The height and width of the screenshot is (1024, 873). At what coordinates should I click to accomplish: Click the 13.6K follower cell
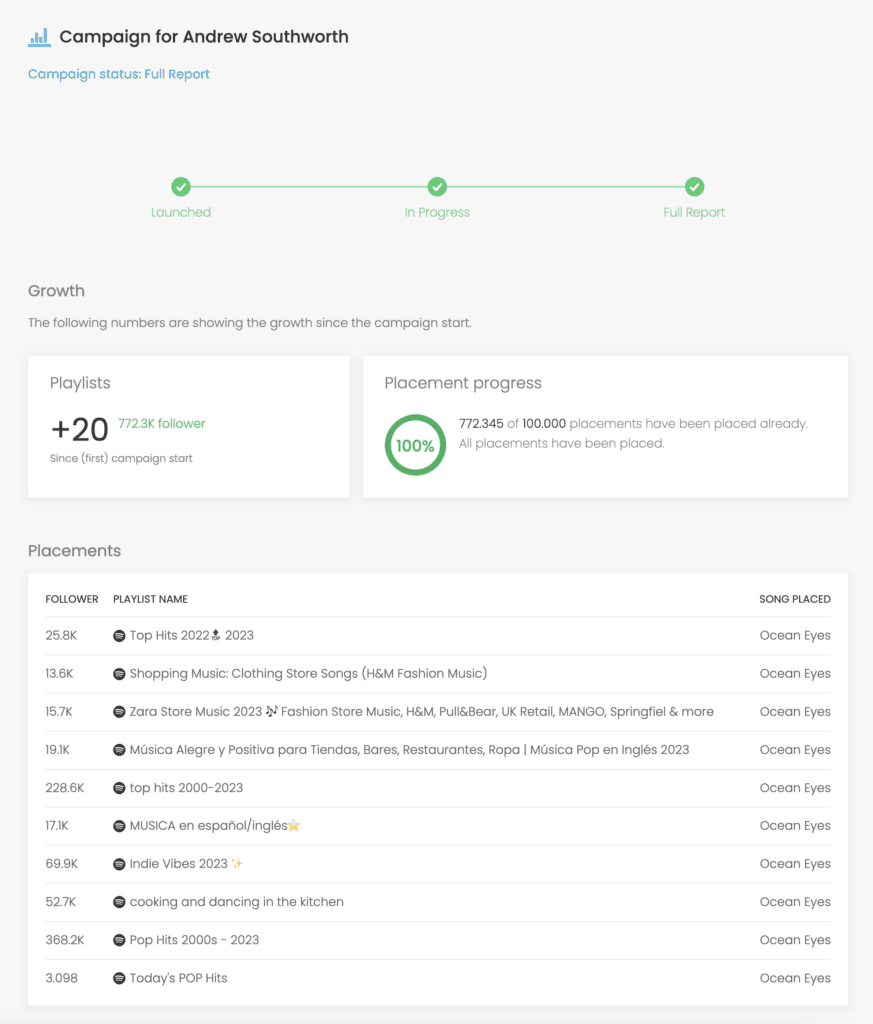click(59, 673)
